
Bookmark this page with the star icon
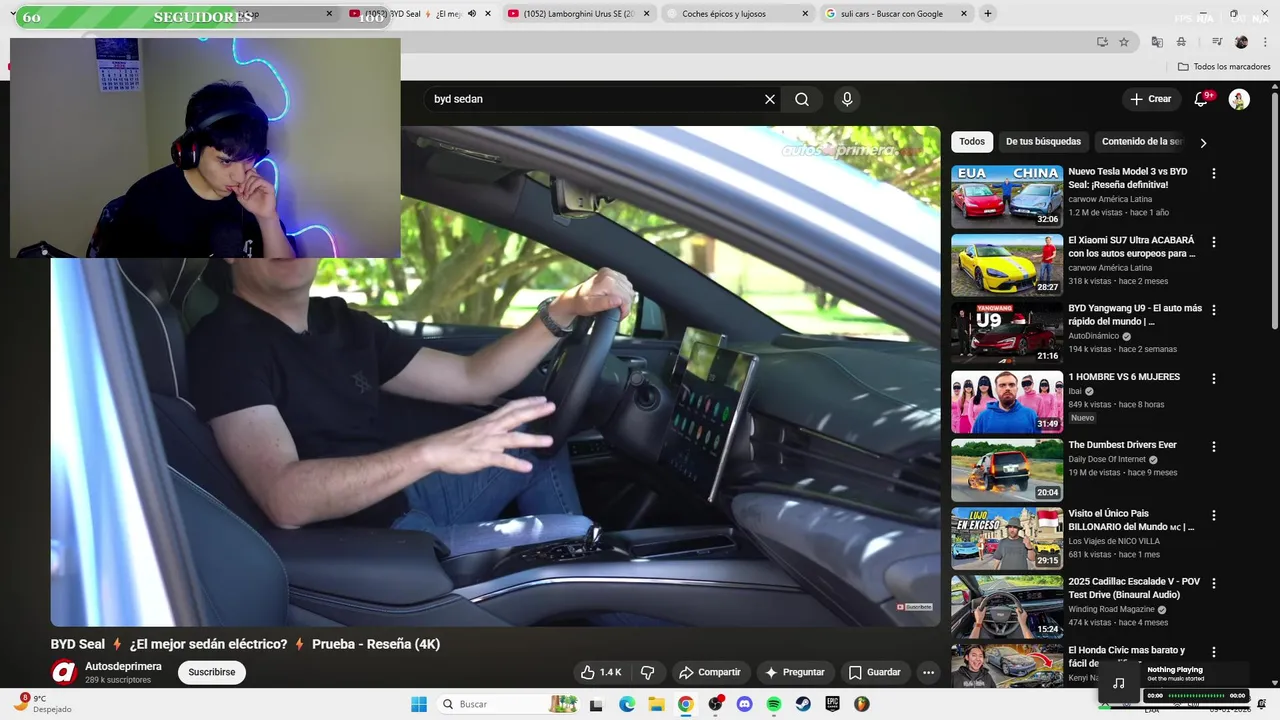tap(1124, 42)
